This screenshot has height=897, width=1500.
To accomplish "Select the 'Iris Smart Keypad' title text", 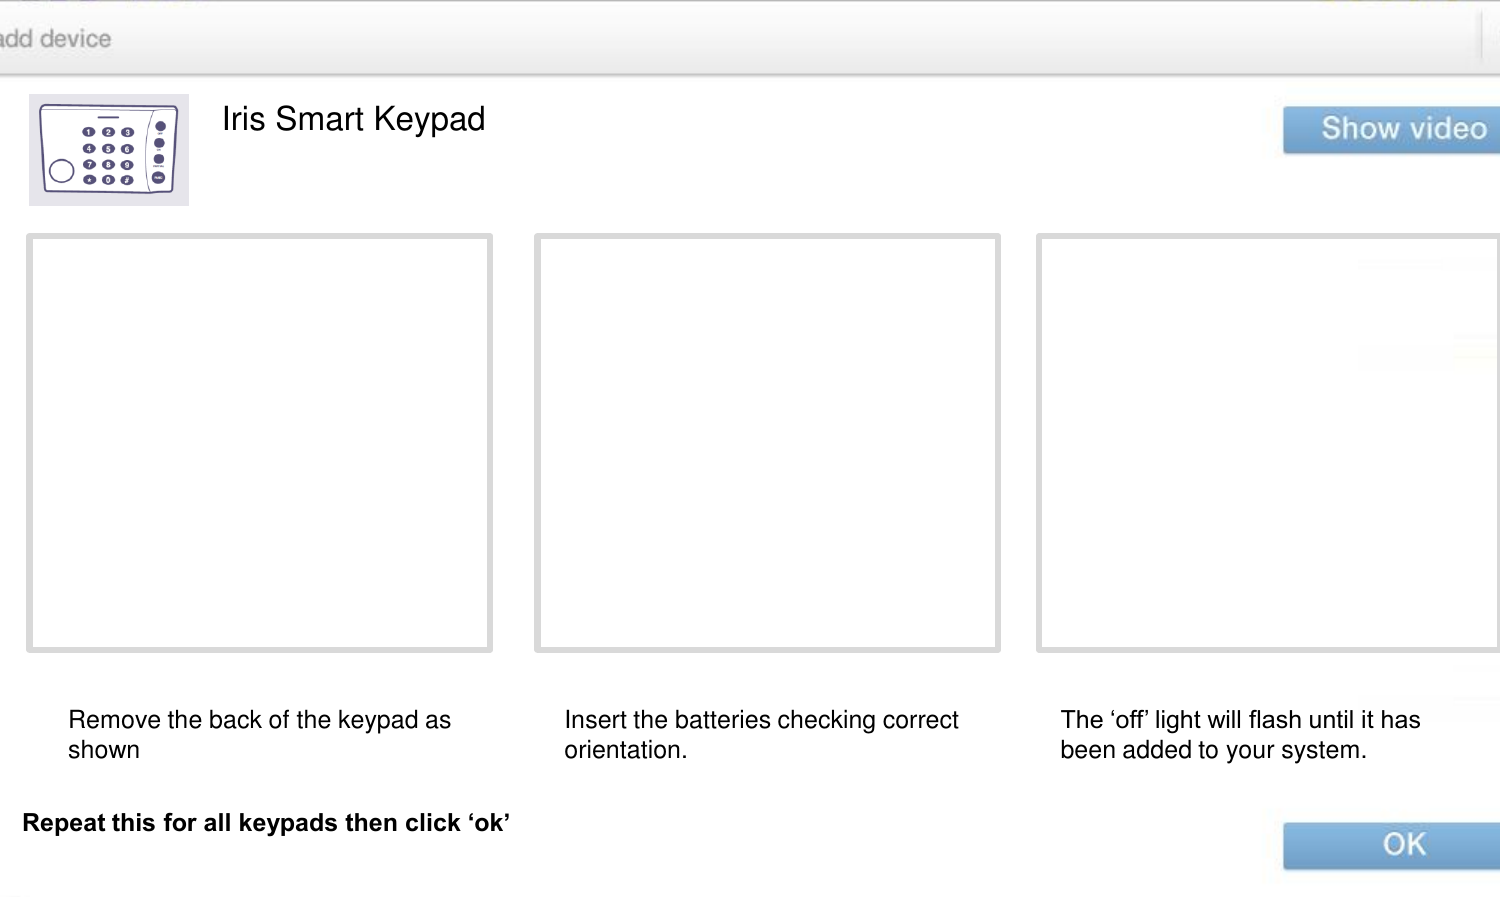I will (x=353, y=119).
